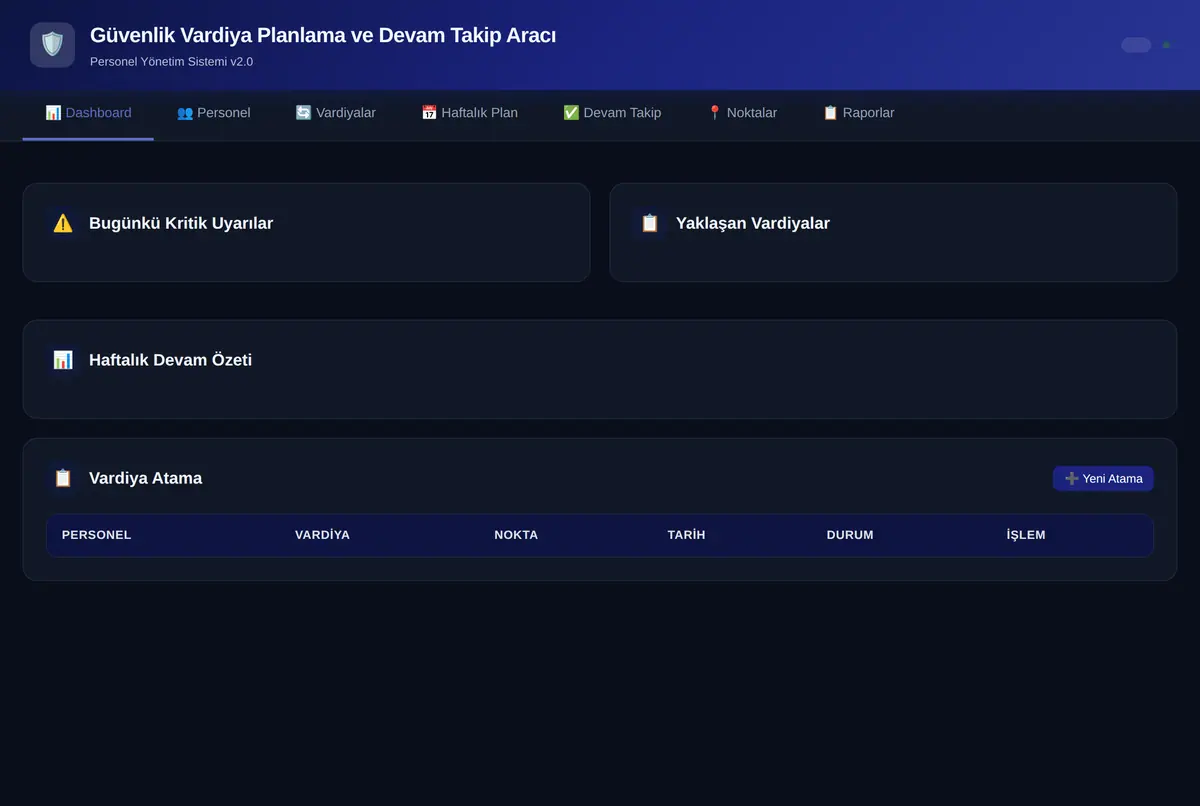This screenshot has width=1200, height=806.
Task: Click the clipboard icon beside Vardiya Atama
Action: [63, 478]
